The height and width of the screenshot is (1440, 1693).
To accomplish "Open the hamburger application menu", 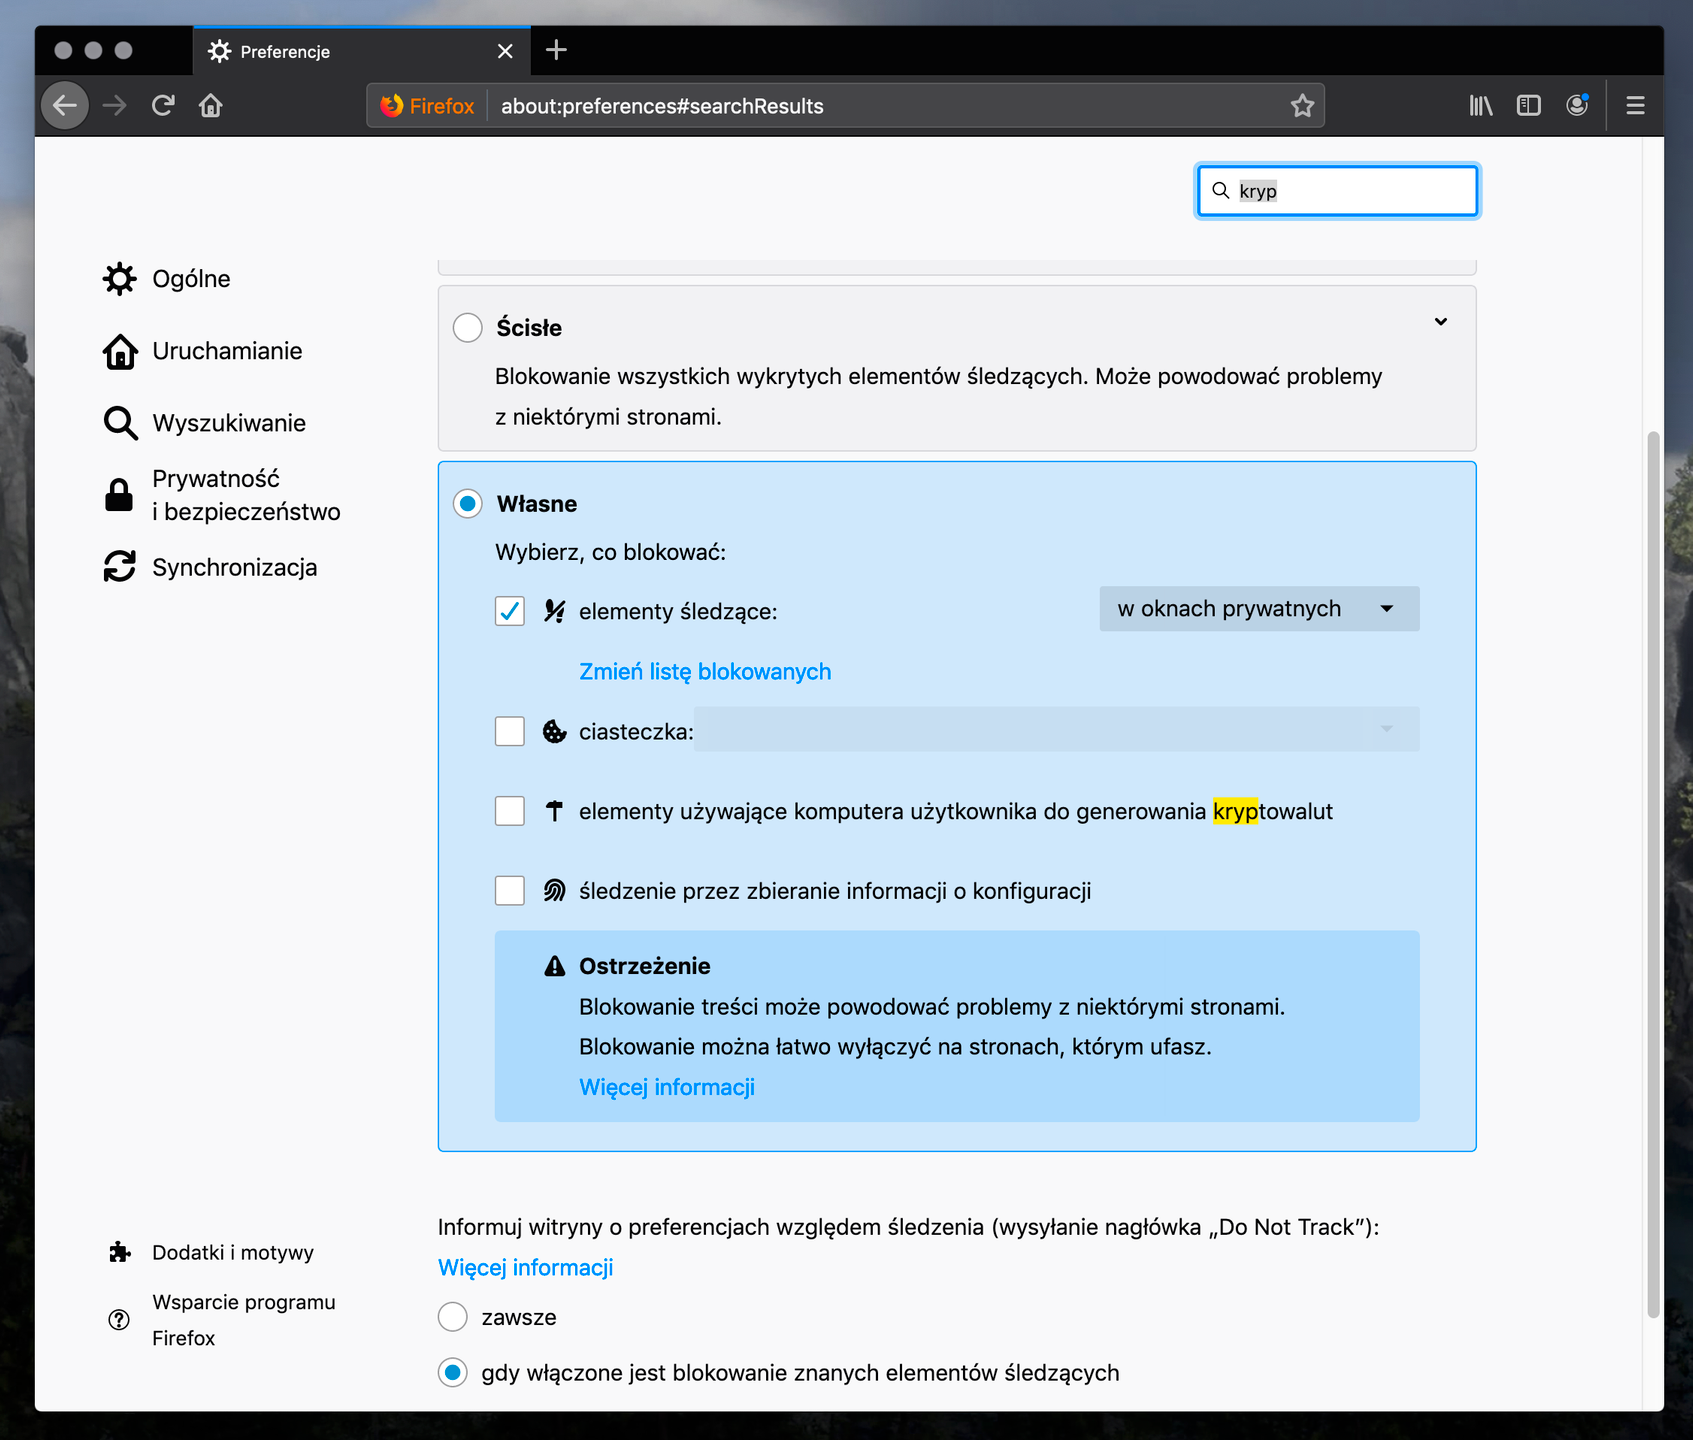I will click(1635, 106).
